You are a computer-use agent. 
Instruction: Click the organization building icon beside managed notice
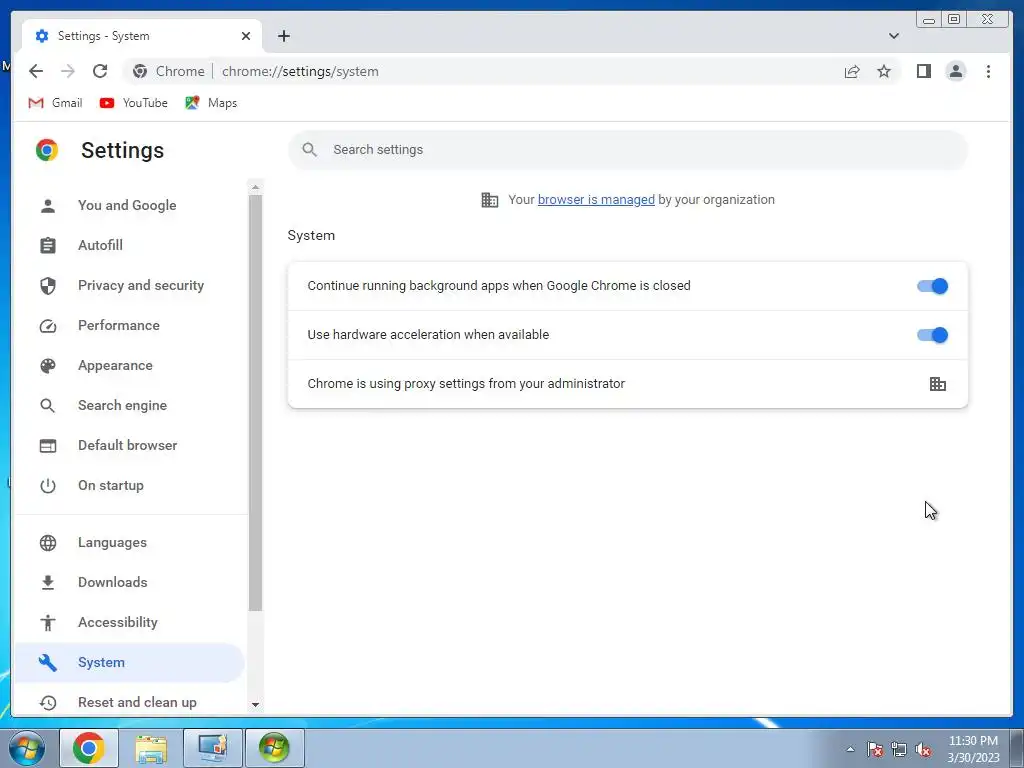(490, 200)
